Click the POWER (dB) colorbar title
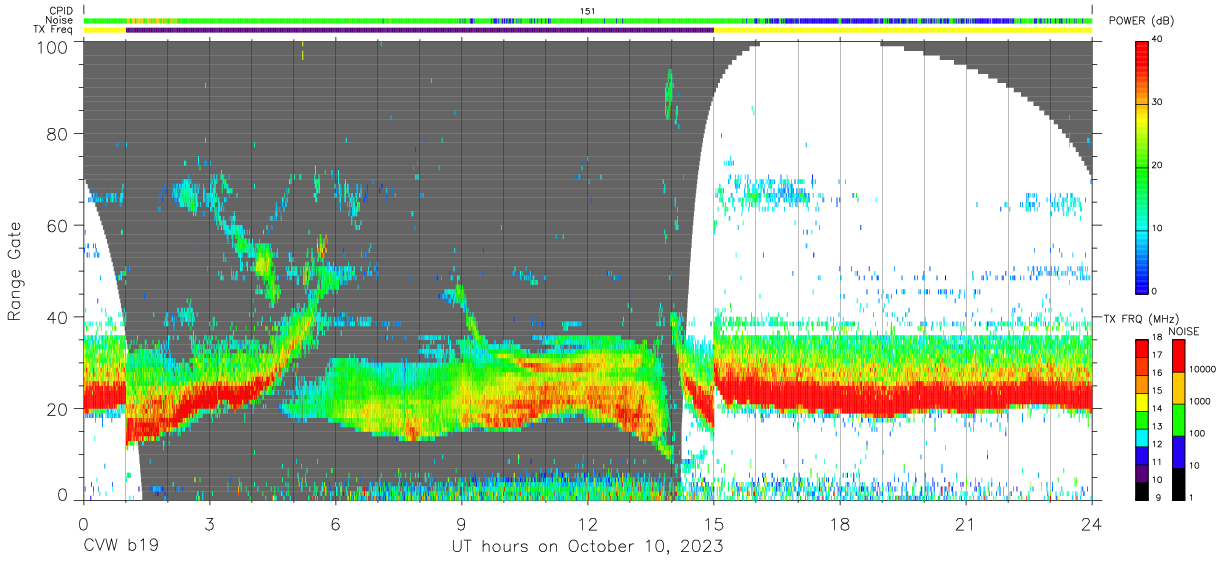This screenshot has width=1228, height=567. 1142,22
